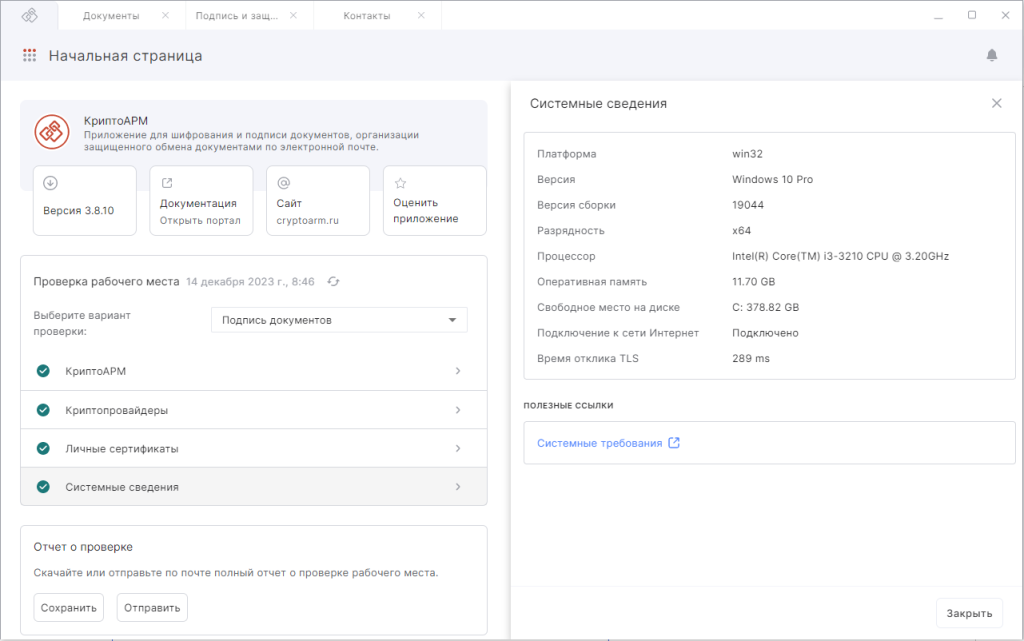The width and height of the screenshot is (1024, 641).
Task: Select the Криптопровайдеры row label
Action: (x=117, y=410)
